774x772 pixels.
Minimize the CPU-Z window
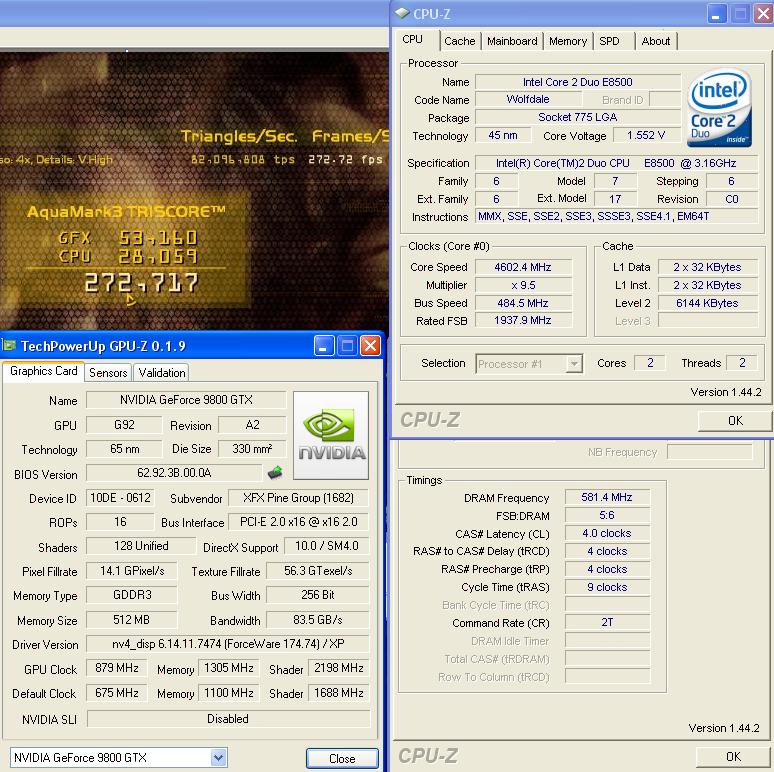716,14
